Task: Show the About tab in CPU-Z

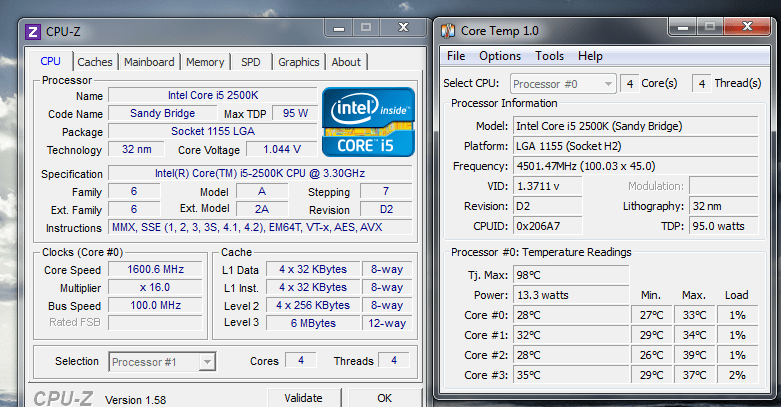Action: (346, 62)
